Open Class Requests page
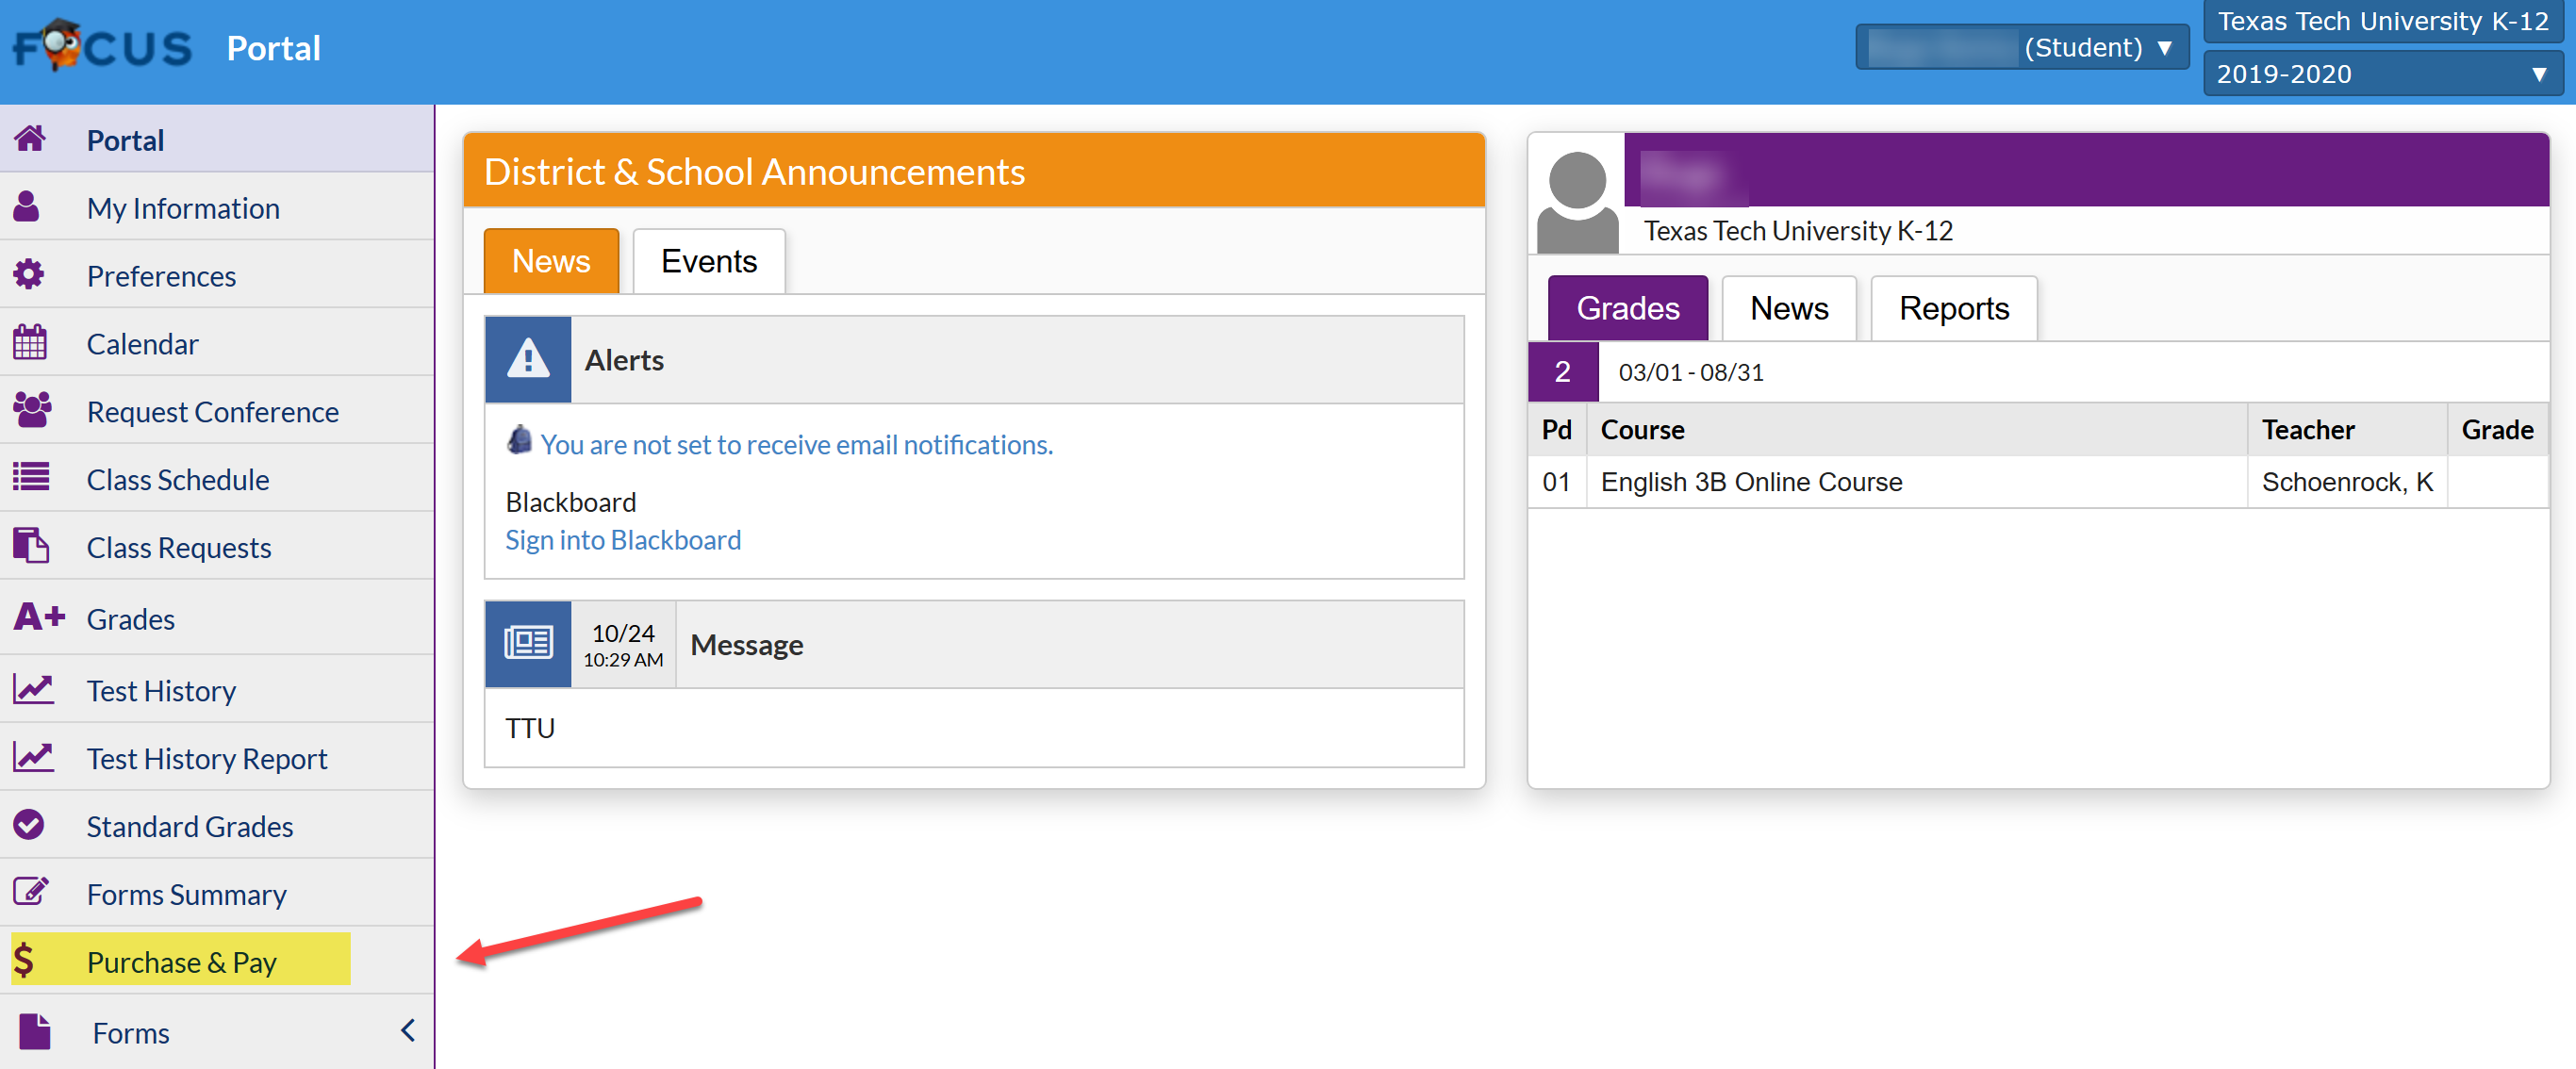This screenshot has height=1069, width=2576. pyautogui.click(x=217, y=547)
